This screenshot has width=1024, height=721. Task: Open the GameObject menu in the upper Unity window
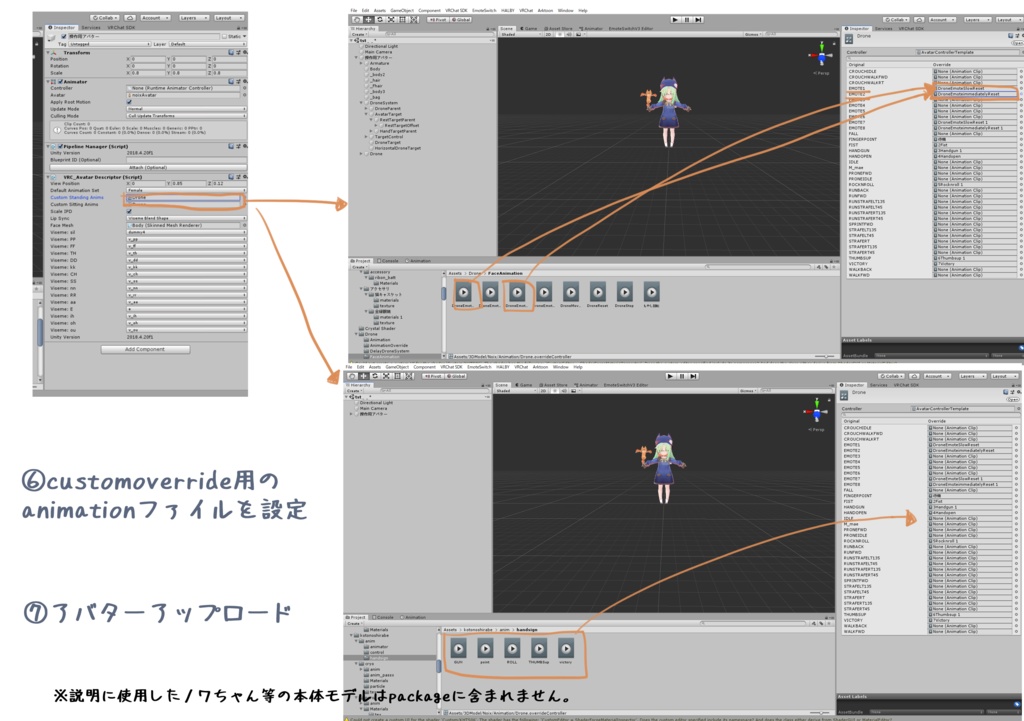coord(400,10)
